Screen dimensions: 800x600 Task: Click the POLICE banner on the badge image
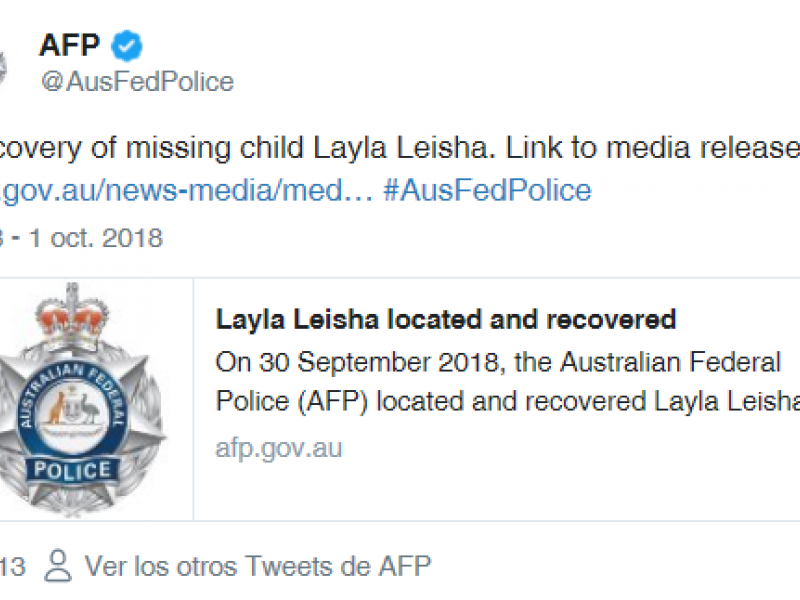coord(72,470)
